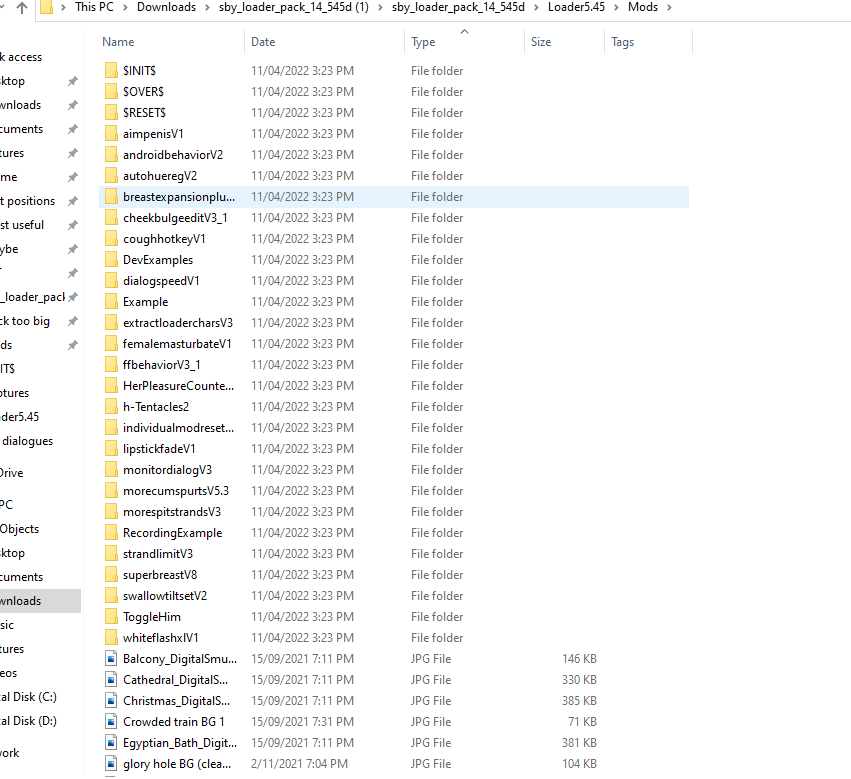Open the chevron dropdown after This PC
The image size is (851, 779).
[128, 8]
